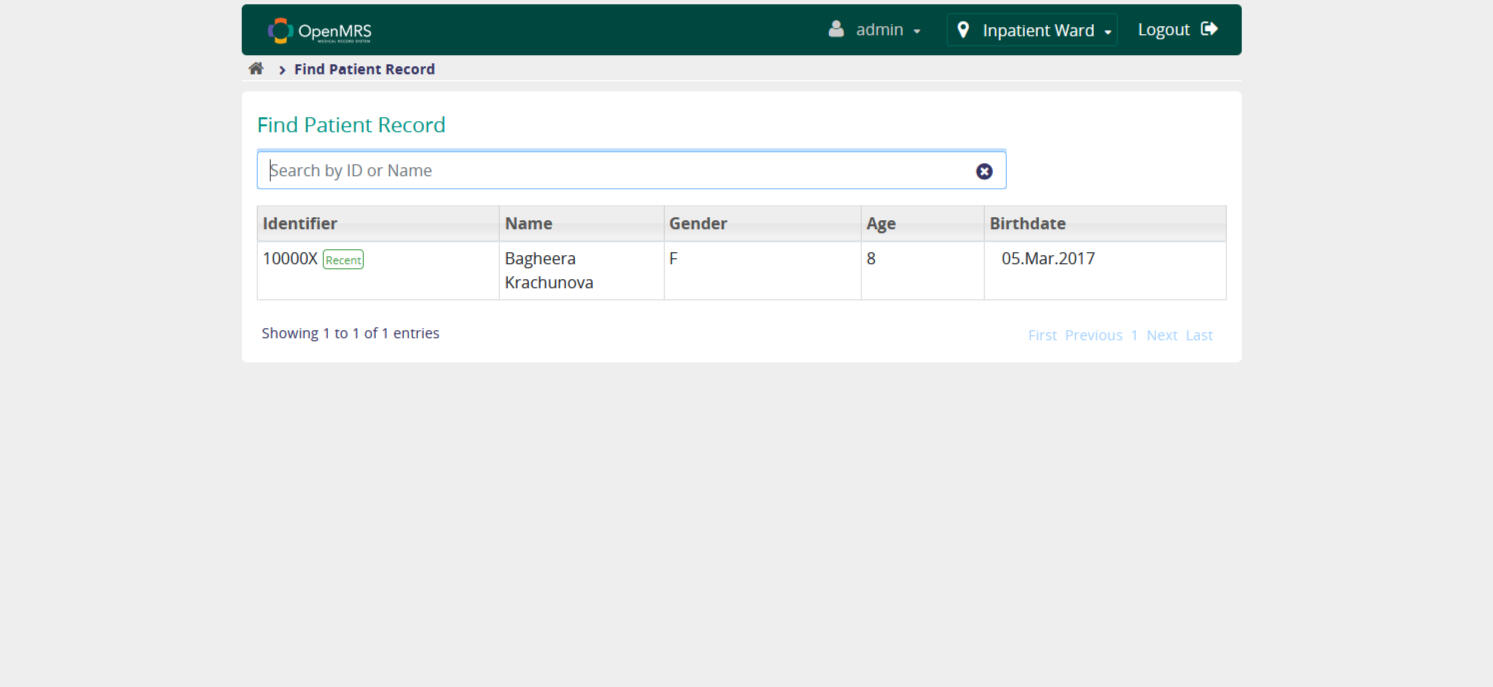This screenshot has height=687, width=1493.
Task: Click the OpenMRS logo
Action: pyautogui.click(x=319, y=31)
